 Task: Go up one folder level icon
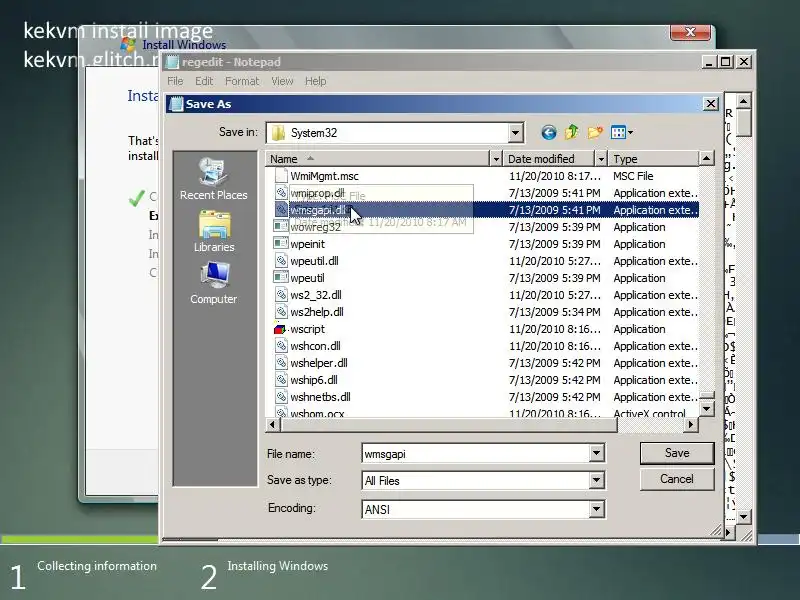[571, 133]
